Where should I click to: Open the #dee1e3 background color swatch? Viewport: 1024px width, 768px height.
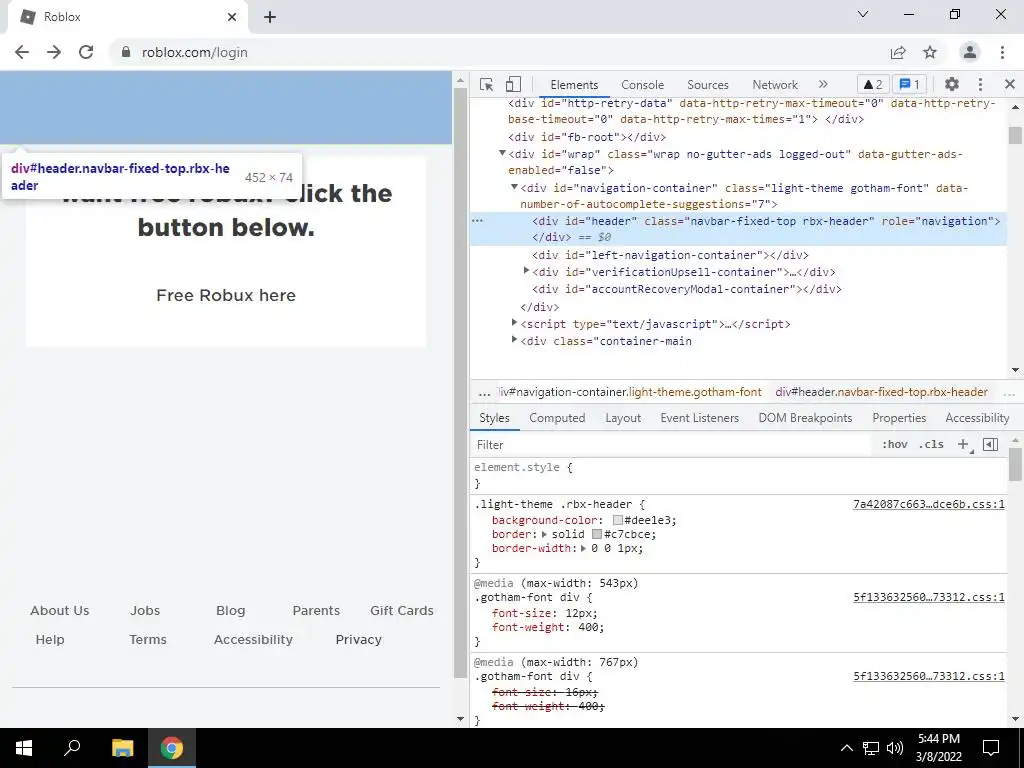[617, 520]
